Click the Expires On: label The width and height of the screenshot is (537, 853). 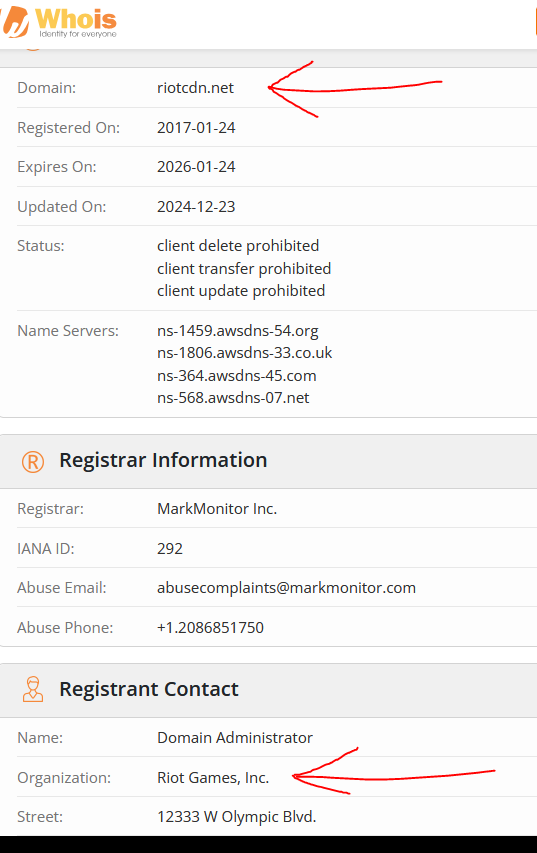pos(57,167)
